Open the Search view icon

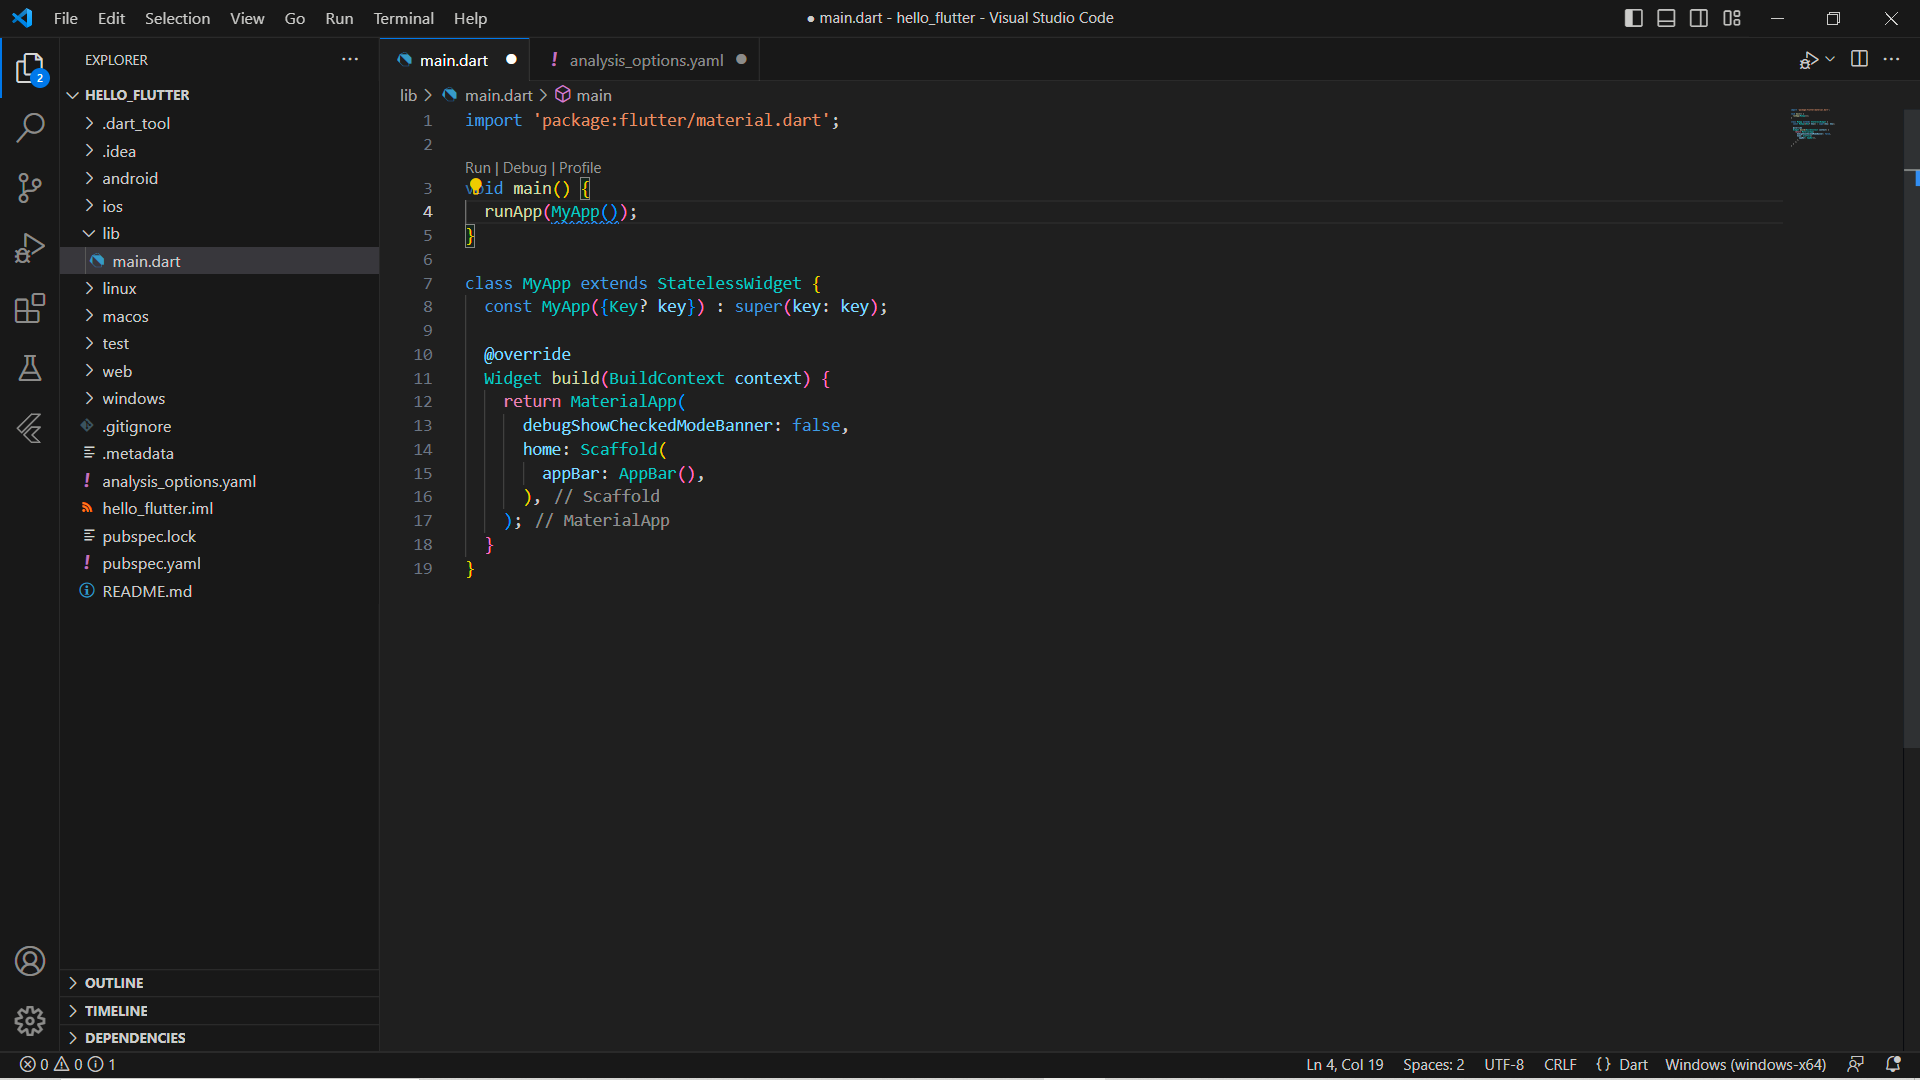pyautogui.click(x=30, y=128)
